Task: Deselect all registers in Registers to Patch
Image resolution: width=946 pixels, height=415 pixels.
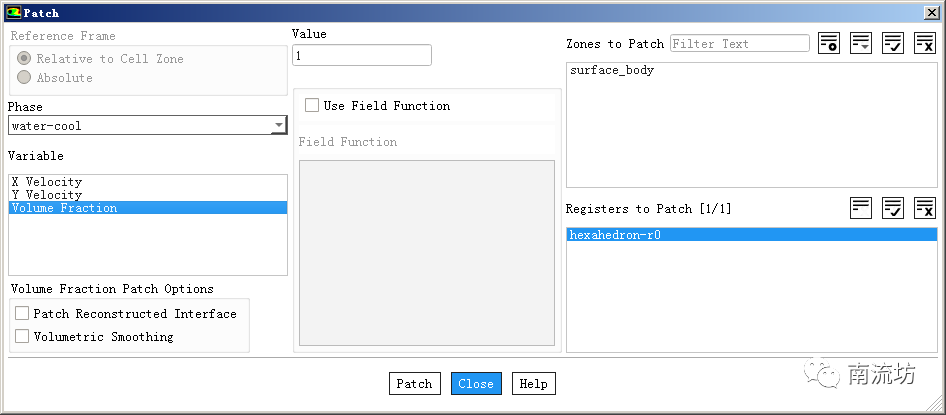Action: pyautogui.click(x=924, y=208)
